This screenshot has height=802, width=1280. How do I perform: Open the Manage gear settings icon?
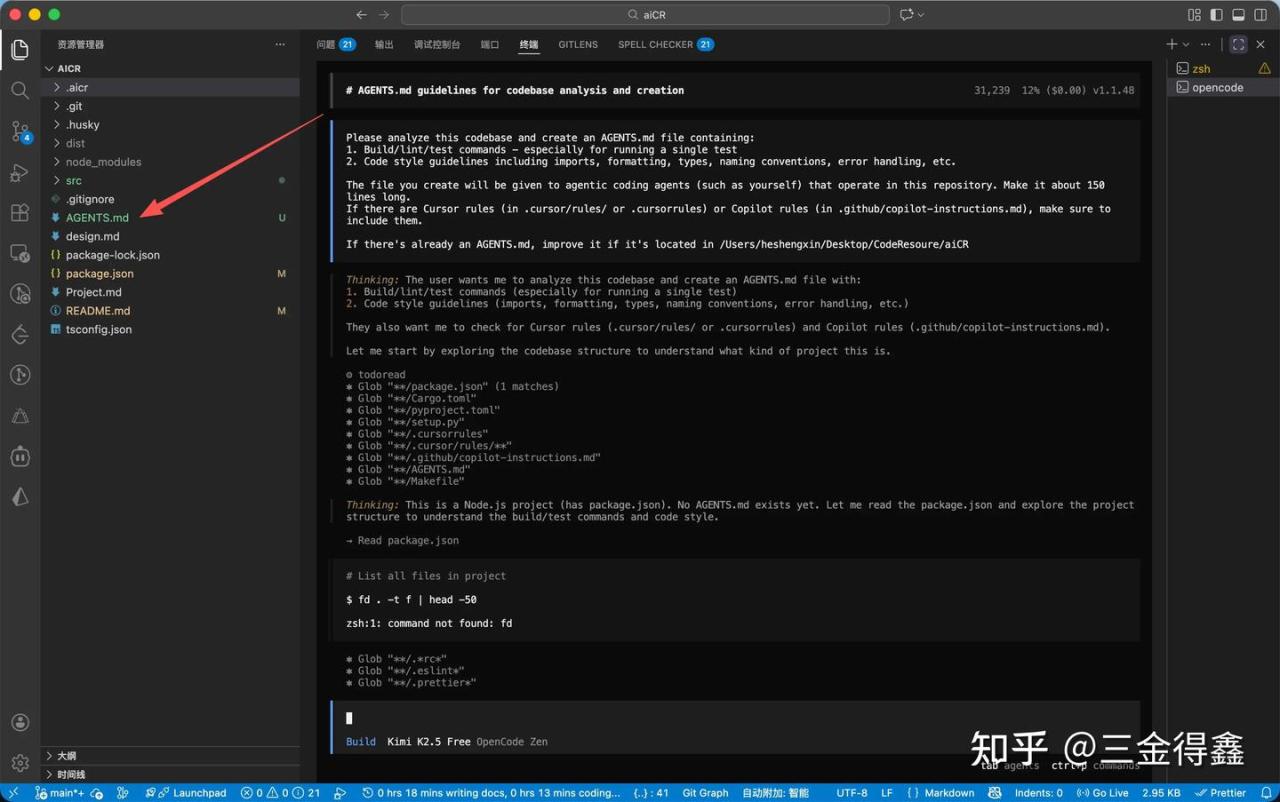[x=20, y=763]
